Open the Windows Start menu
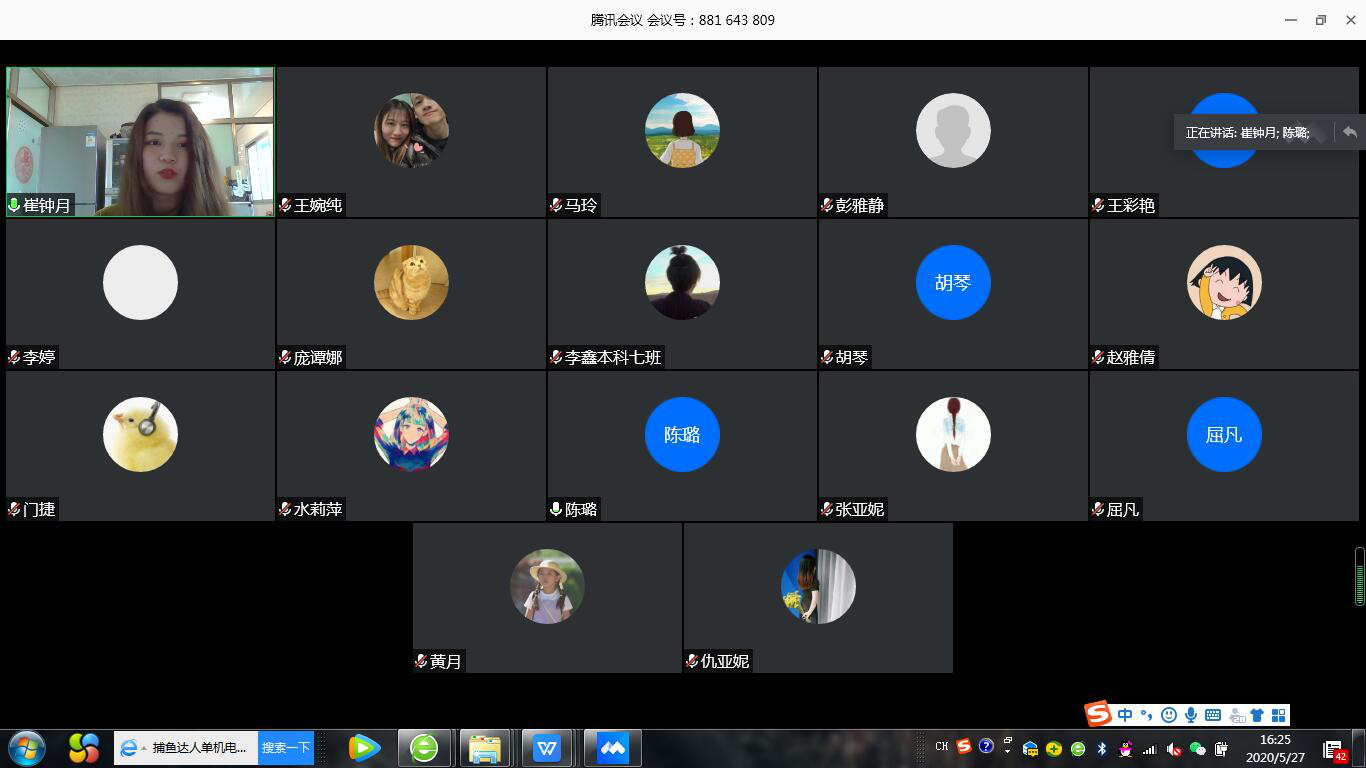This screenshot has width=1366, height=768. 27,747
